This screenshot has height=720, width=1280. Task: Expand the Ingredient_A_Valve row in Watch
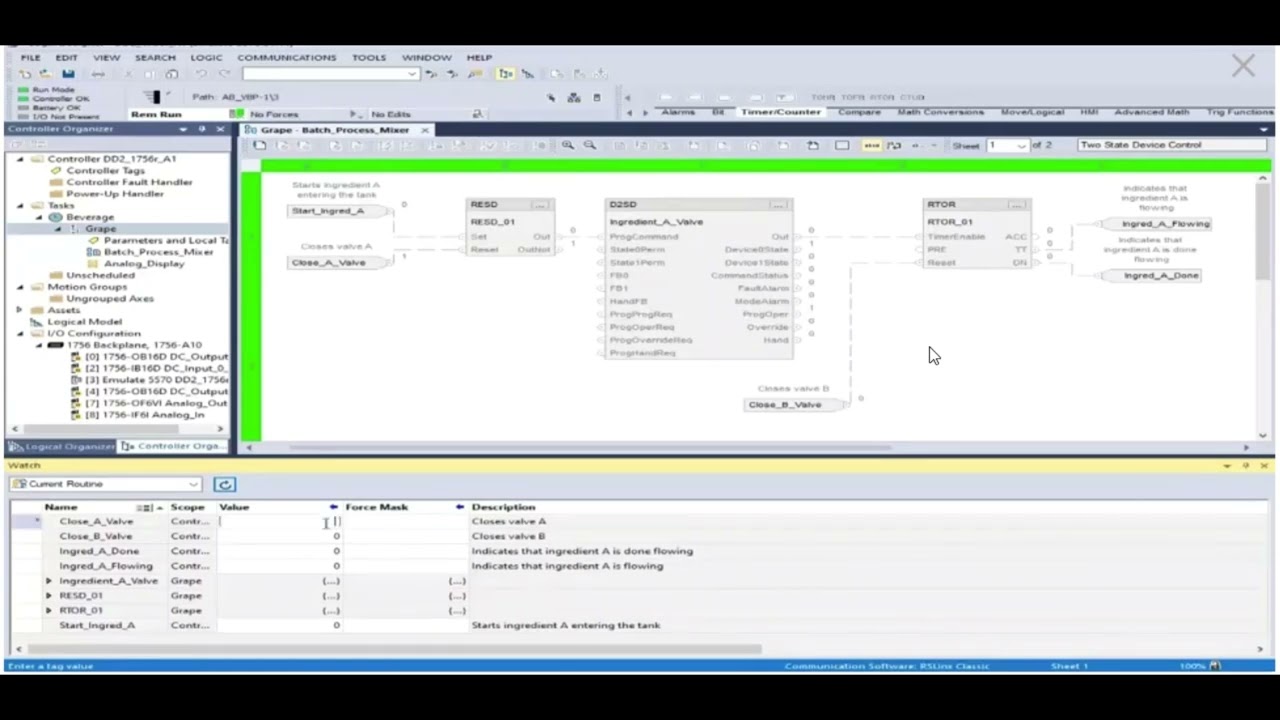click(x=48, y=581)
